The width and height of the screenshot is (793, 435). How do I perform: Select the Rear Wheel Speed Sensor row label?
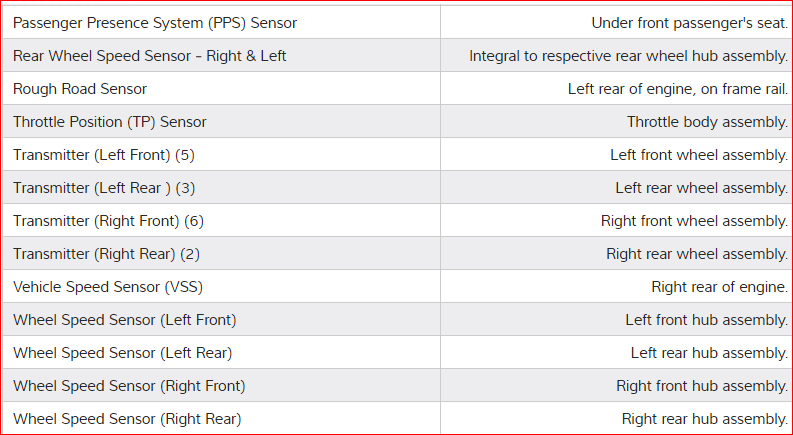150,56
